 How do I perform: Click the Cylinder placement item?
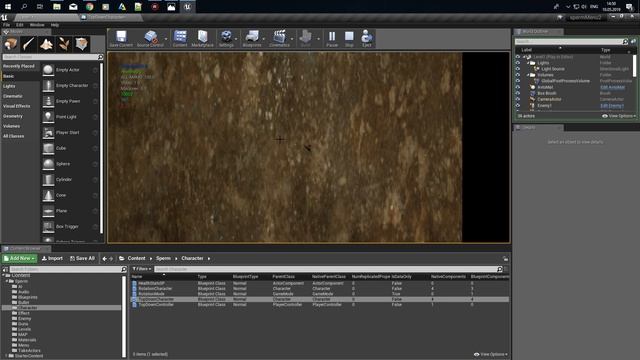pos(70,180)
